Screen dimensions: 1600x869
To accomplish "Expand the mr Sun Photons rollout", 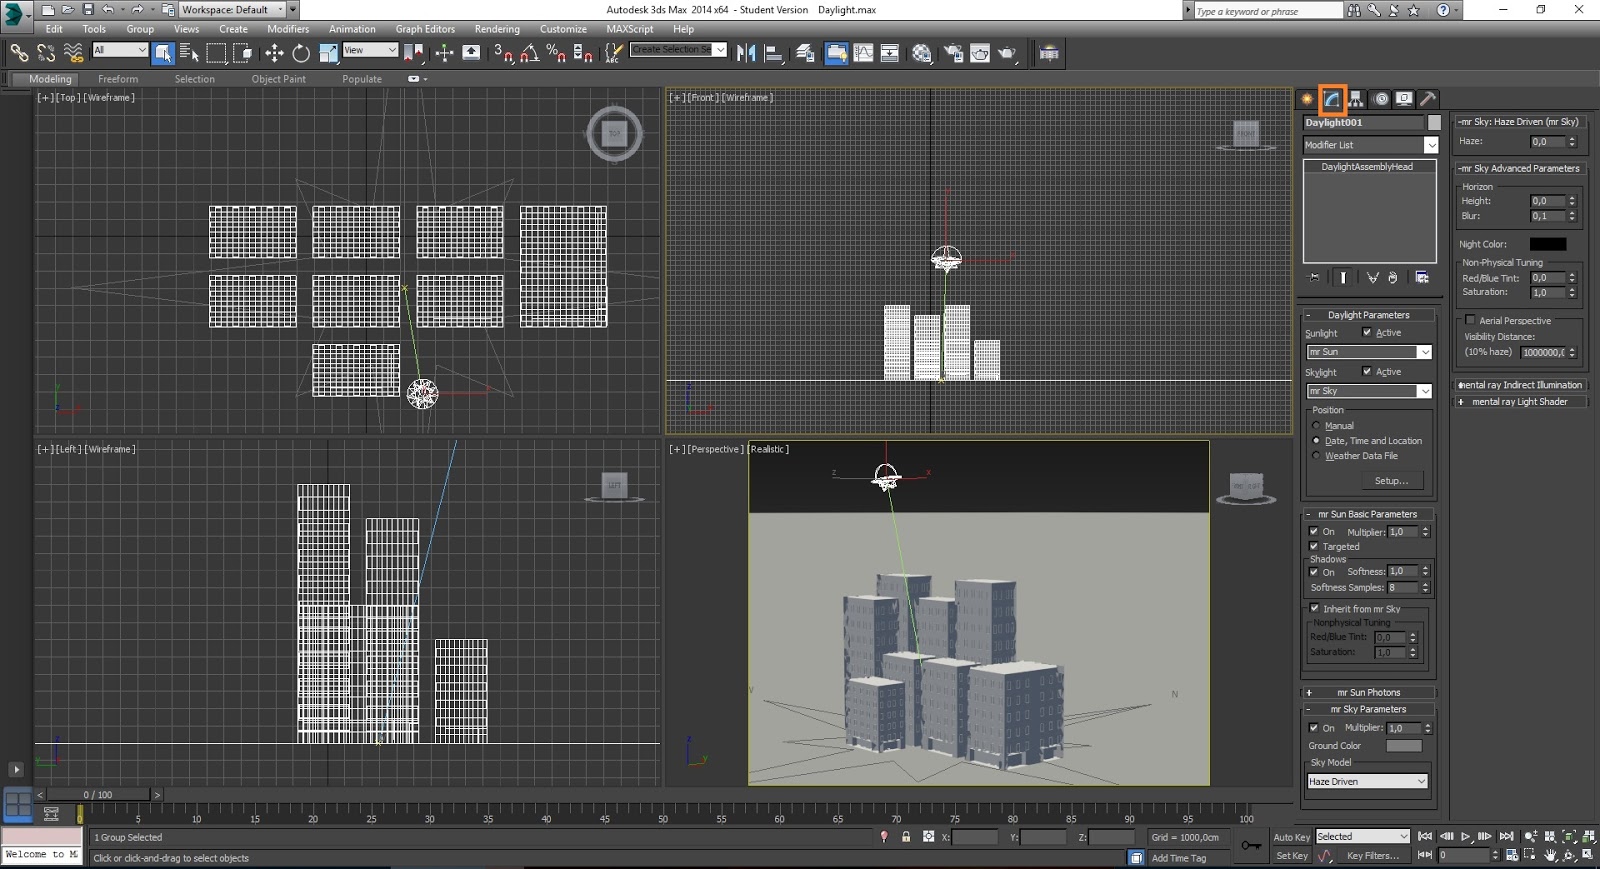I will [x=1368, y=692].
